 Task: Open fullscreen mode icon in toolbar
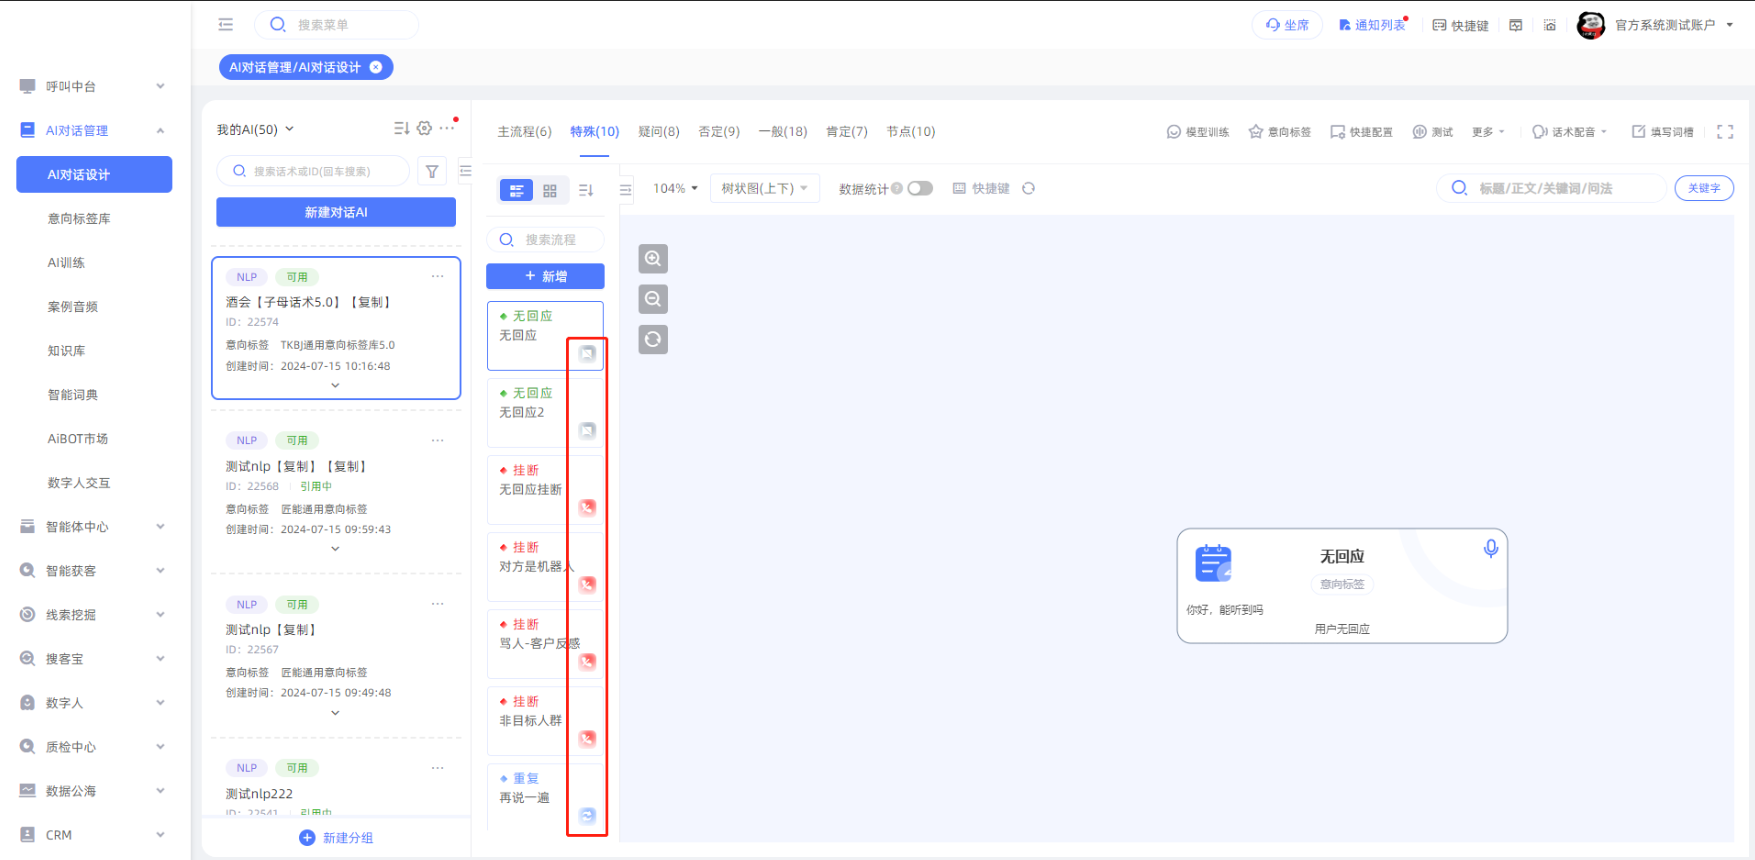point(1725,132)
